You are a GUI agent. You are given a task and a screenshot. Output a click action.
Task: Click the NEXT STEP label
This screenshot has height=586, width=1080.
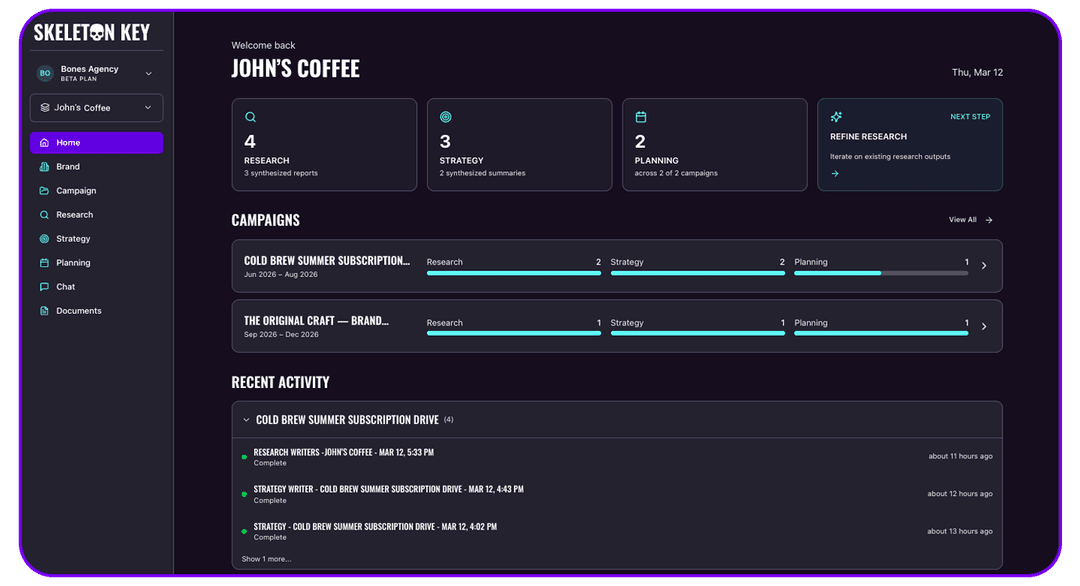coord(970,117)
